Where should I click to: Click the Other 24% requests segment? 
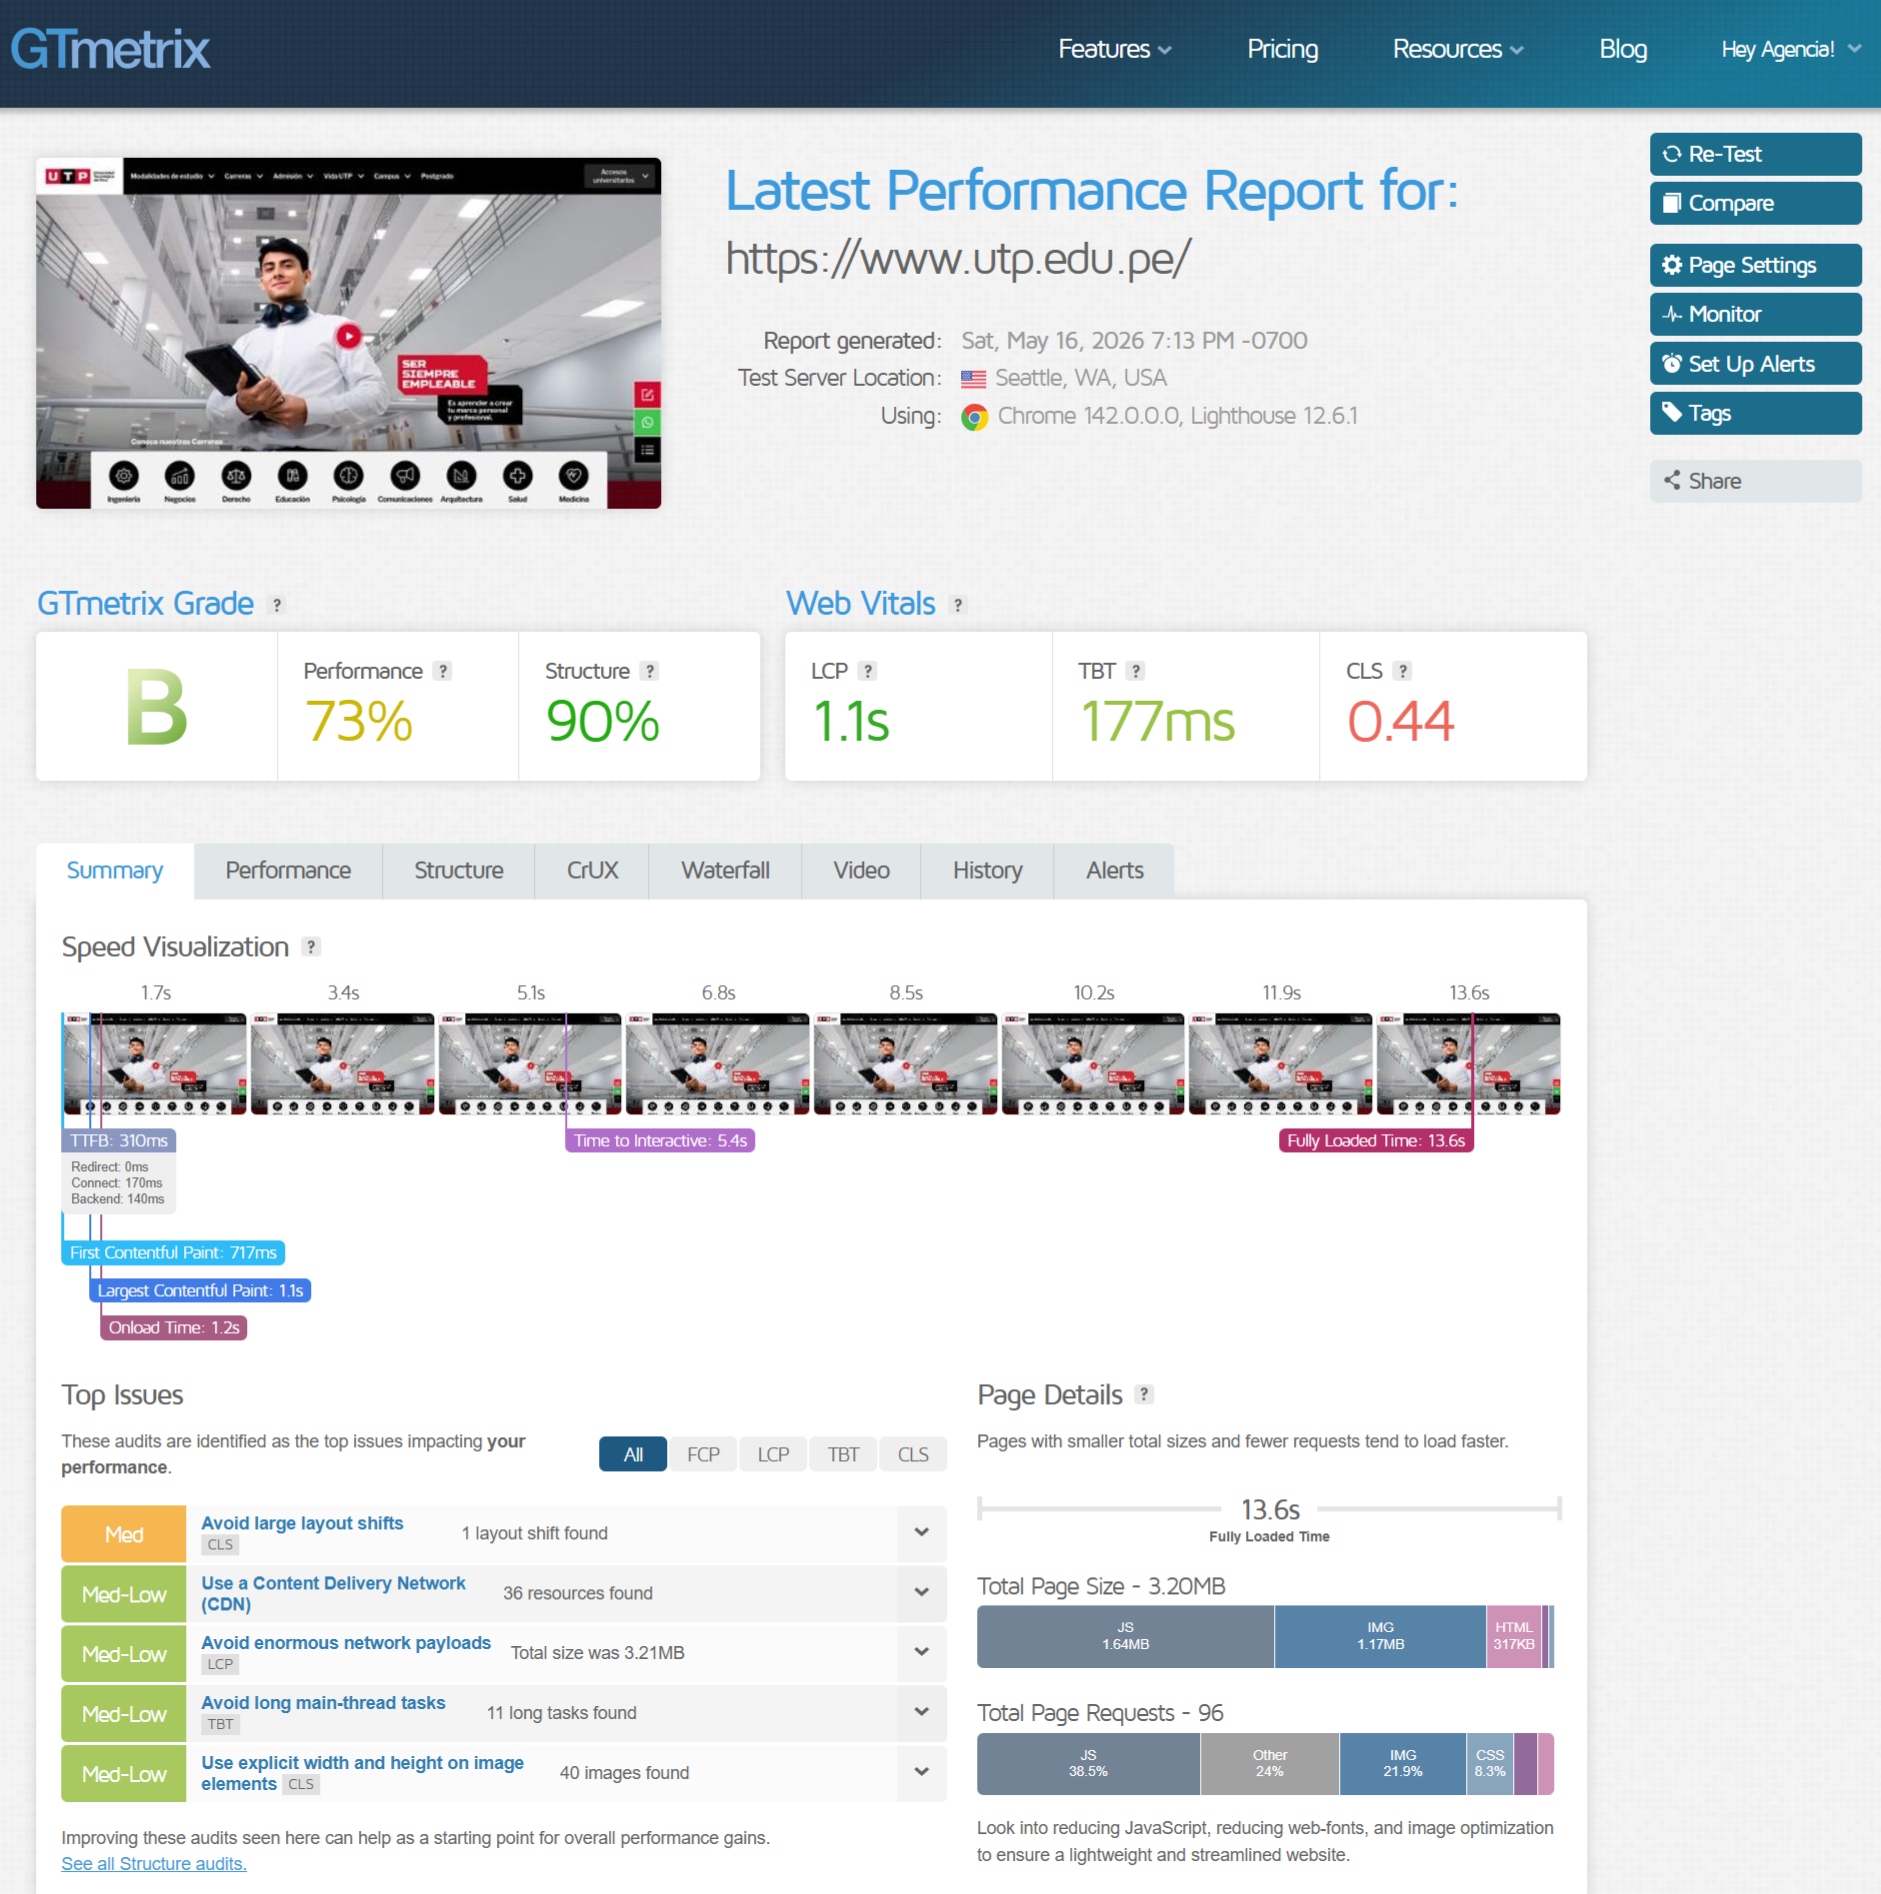pos(1269,1763)
